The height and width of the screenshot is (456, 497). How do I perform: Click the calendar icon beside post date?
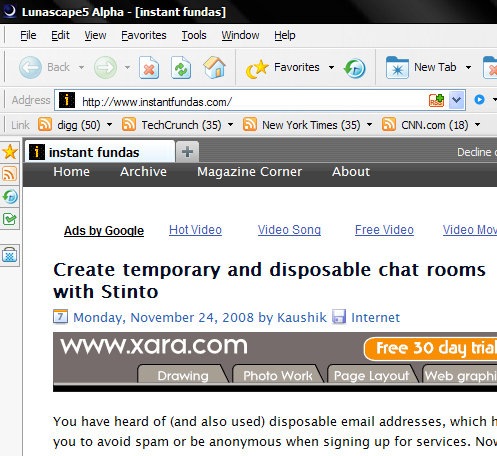(60, 317)
